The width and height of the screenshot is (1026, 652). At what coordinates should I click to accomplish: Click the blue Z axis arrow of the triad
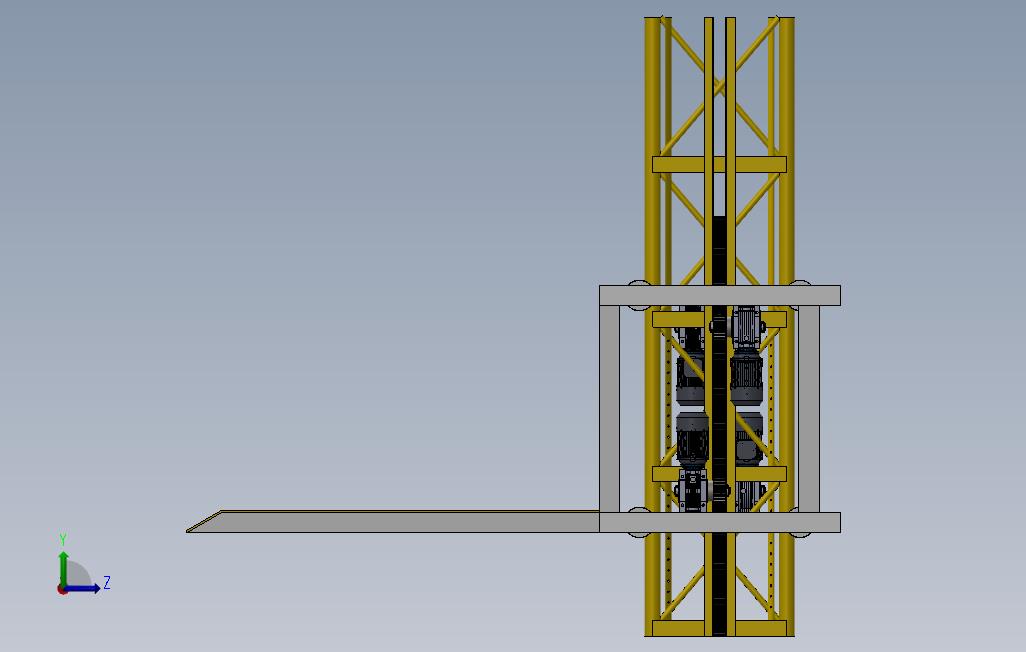point(82,589)
